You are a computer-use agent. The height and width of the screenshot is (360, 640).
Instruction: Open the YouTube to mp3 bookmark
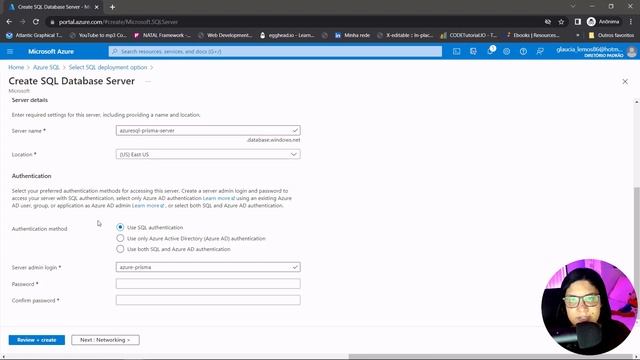pos(98,36)
